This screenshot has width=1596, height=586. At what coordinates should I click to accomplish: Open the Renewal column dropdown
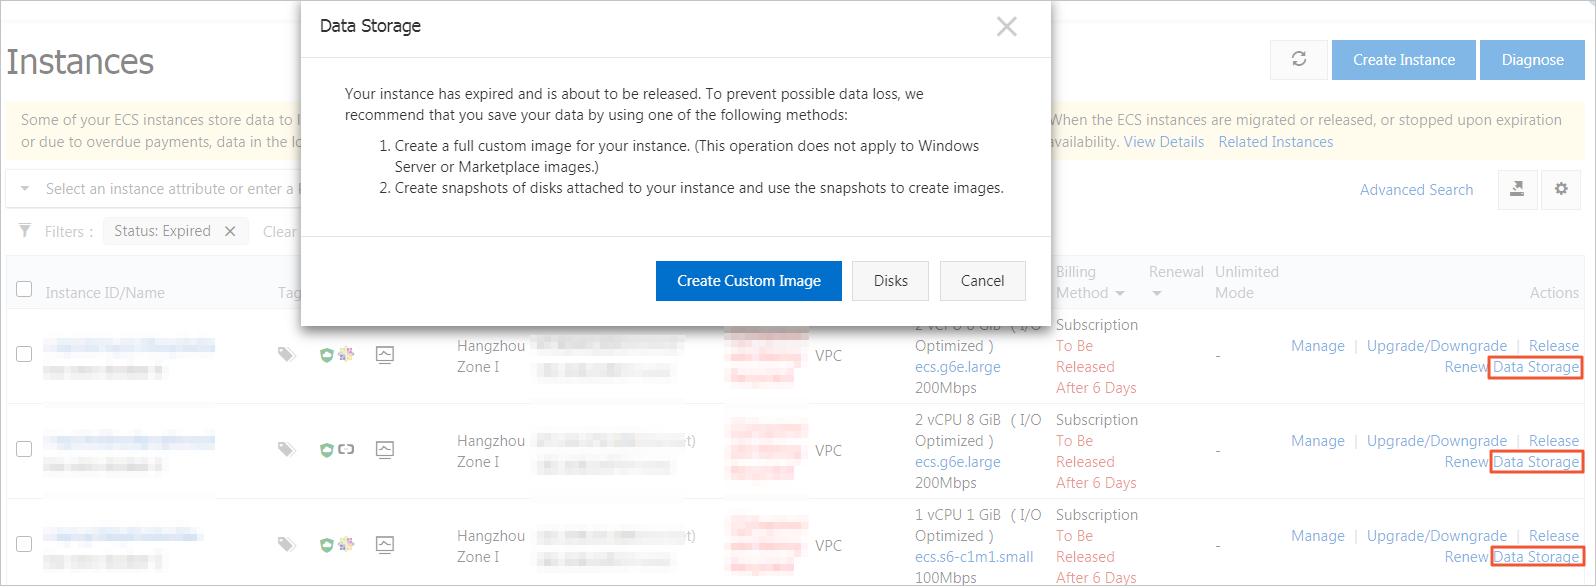coord(1157,294)
